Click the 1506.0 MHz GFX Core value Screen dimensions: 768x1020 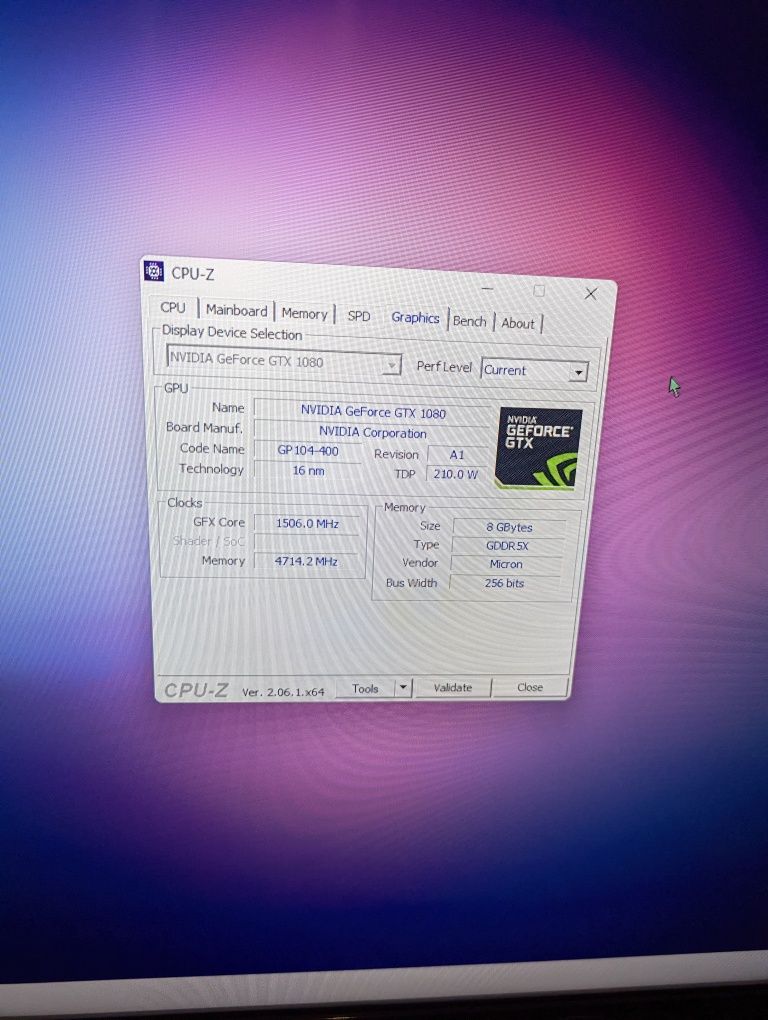click(307, 524)
